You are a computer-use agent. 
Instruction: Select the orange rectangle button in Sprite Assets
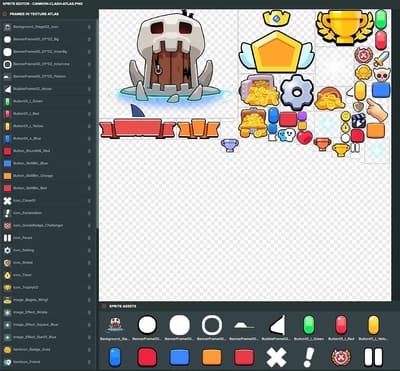tap(212, 358)
